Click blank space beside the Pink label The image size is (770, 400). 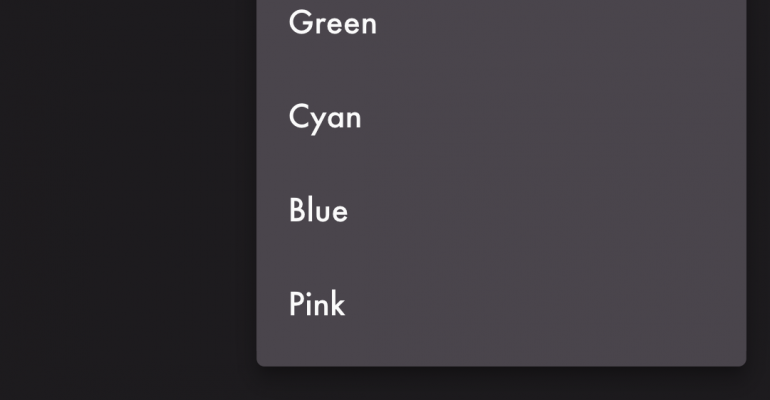coord(545,304)
